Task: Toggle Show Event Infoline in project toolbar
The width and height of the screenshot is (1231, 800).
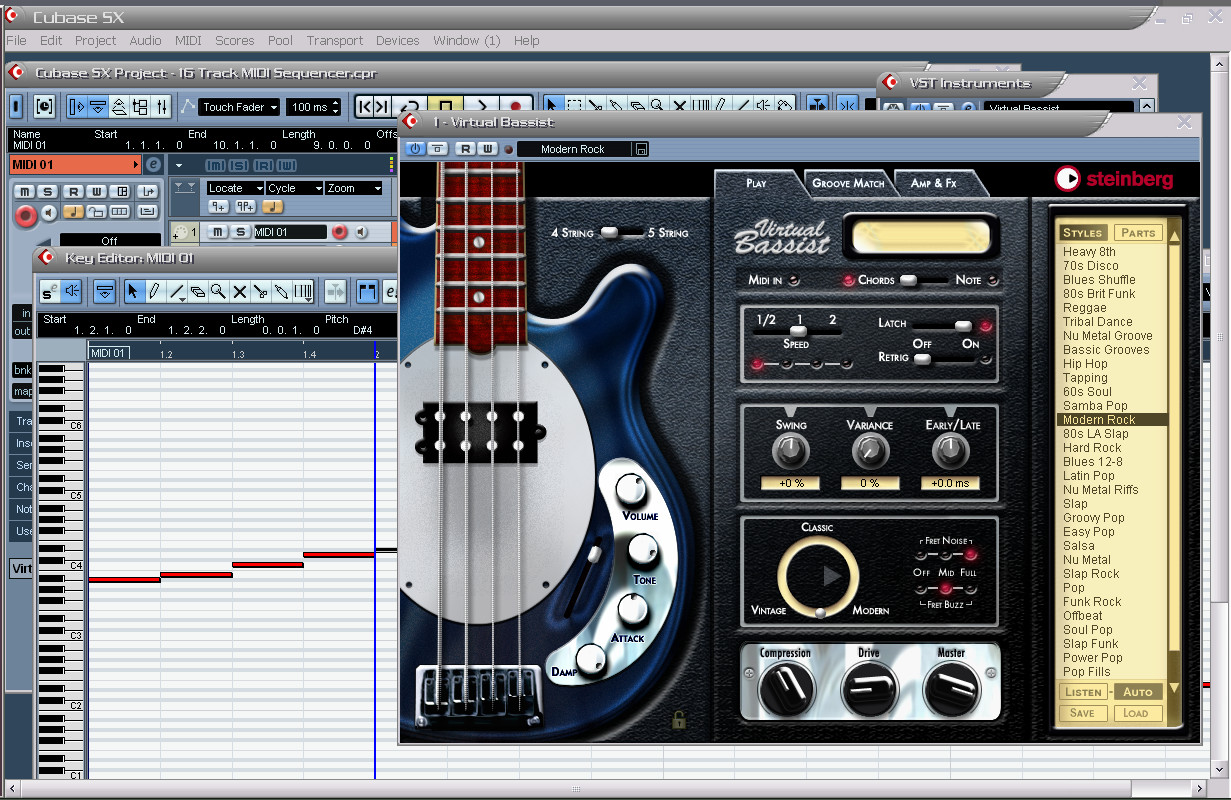Action: pos(98,106)
